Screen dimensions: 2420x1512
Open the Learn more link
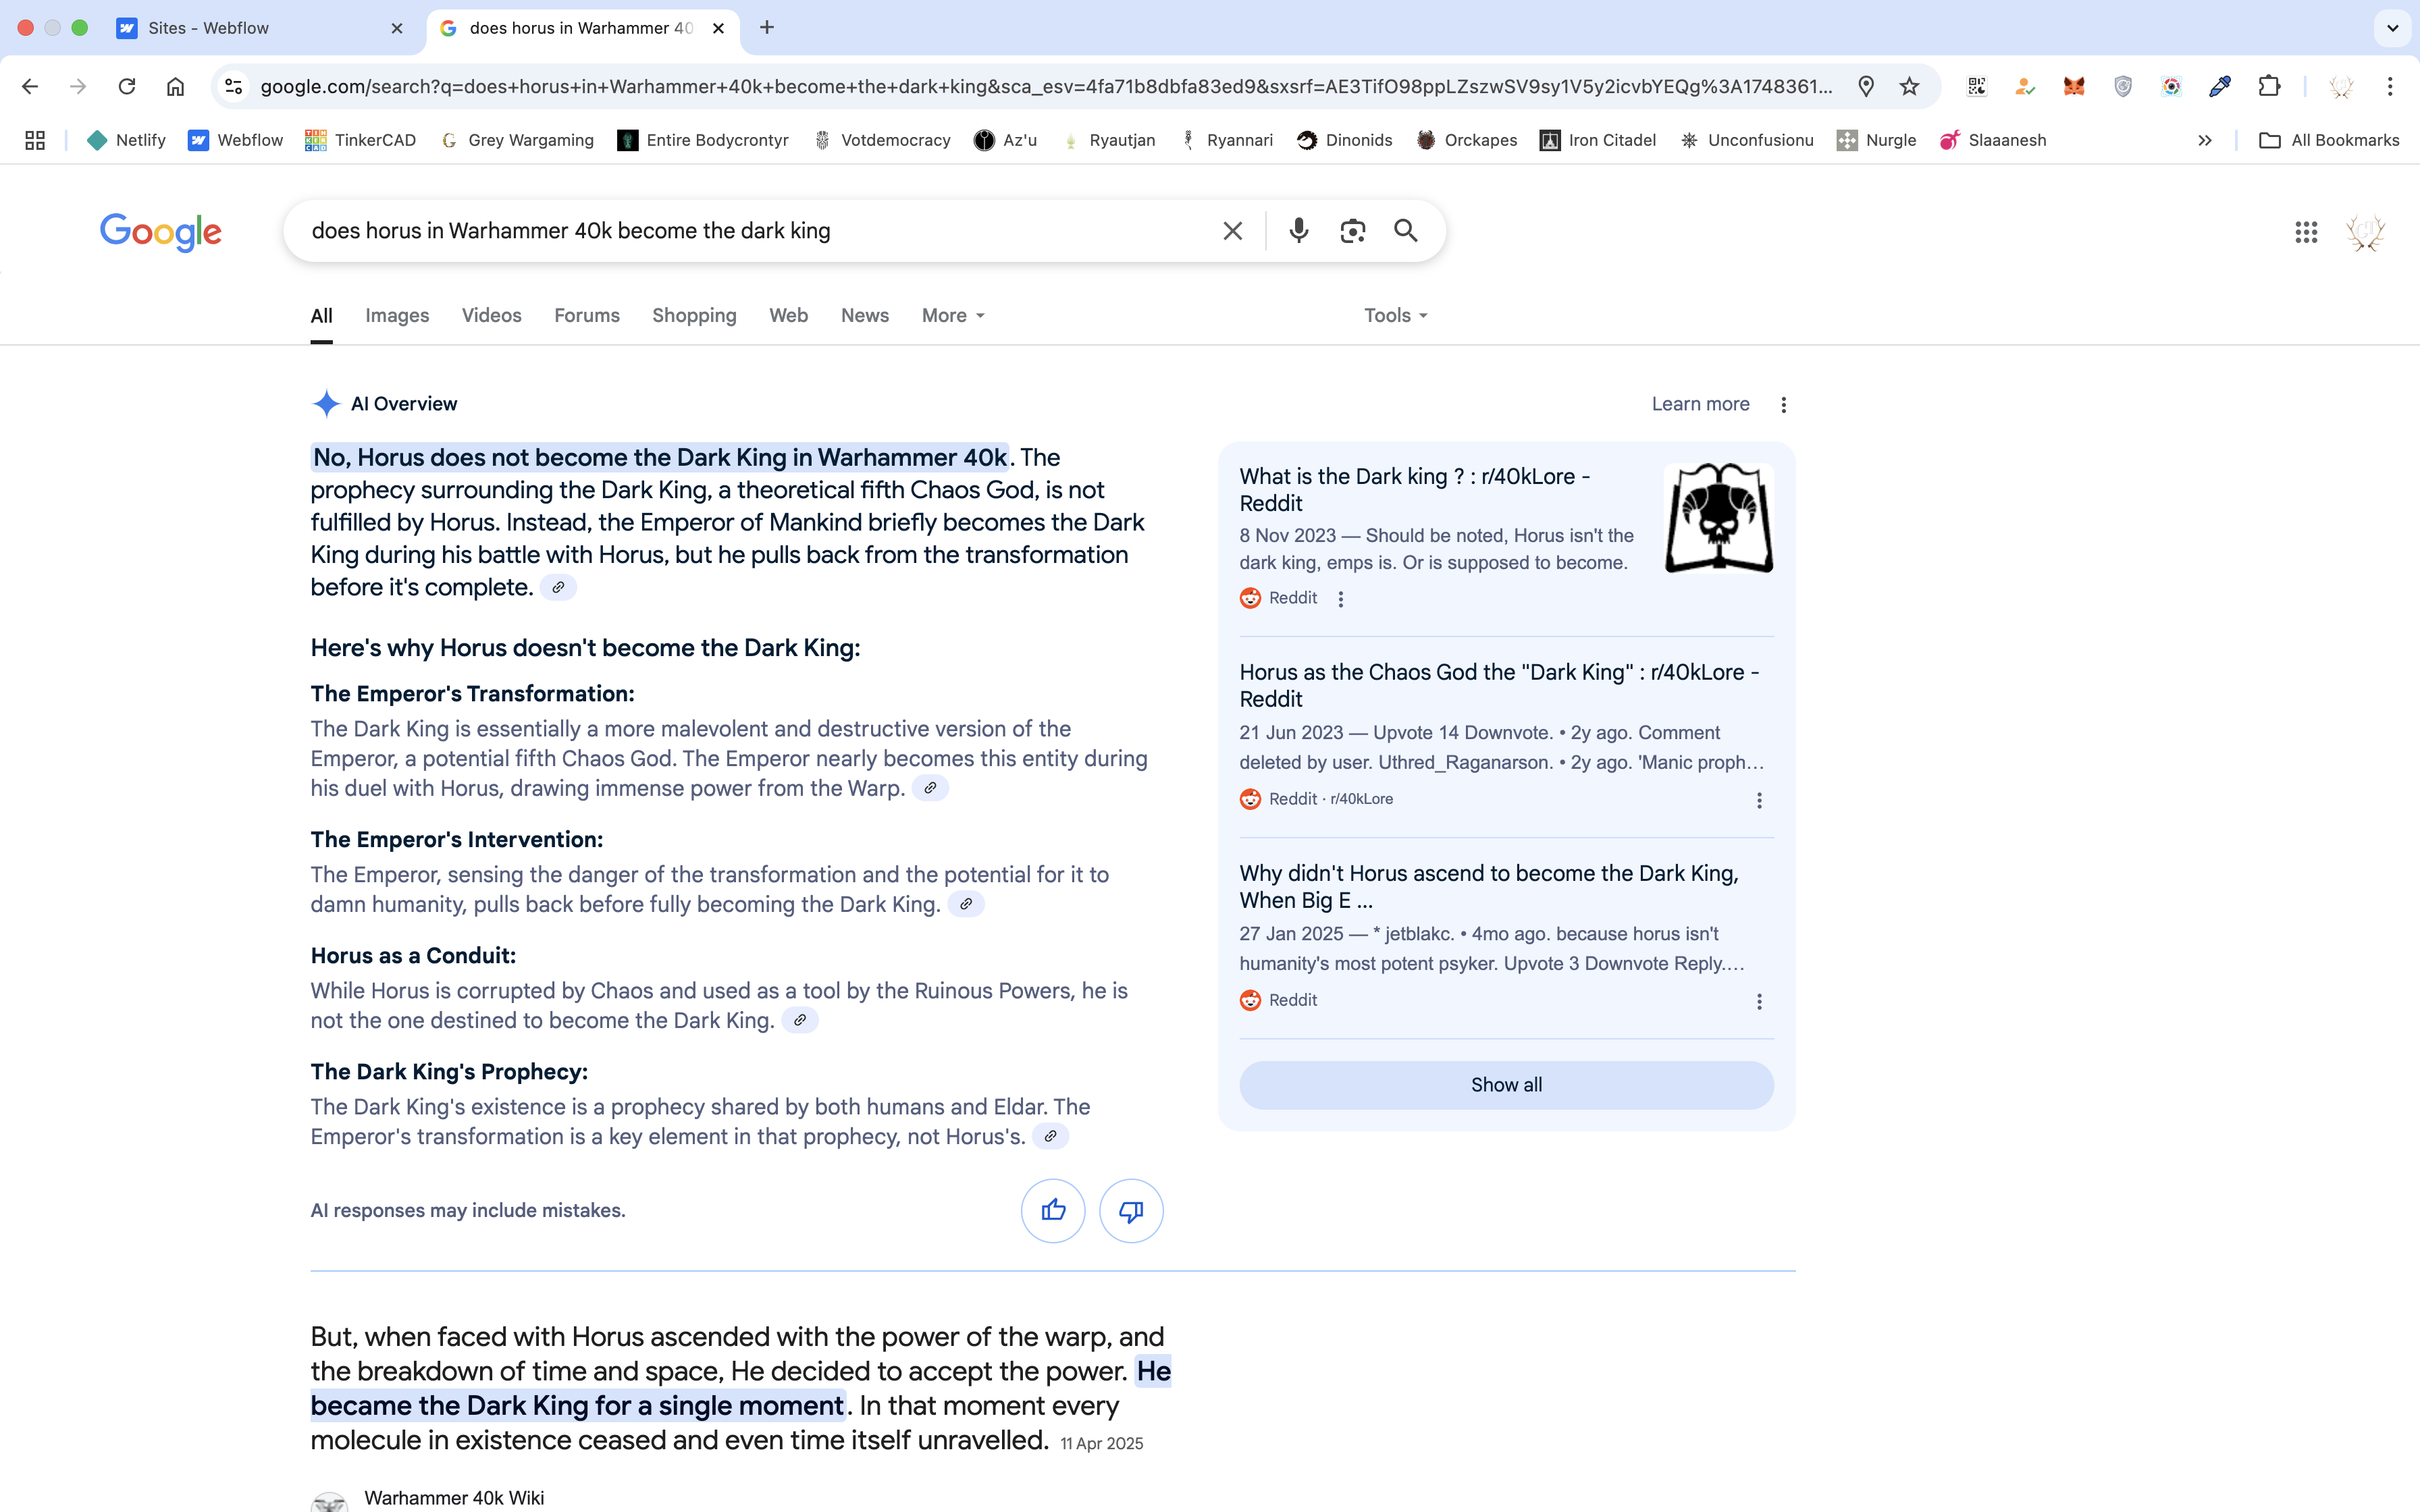[x=1700, y=404]
